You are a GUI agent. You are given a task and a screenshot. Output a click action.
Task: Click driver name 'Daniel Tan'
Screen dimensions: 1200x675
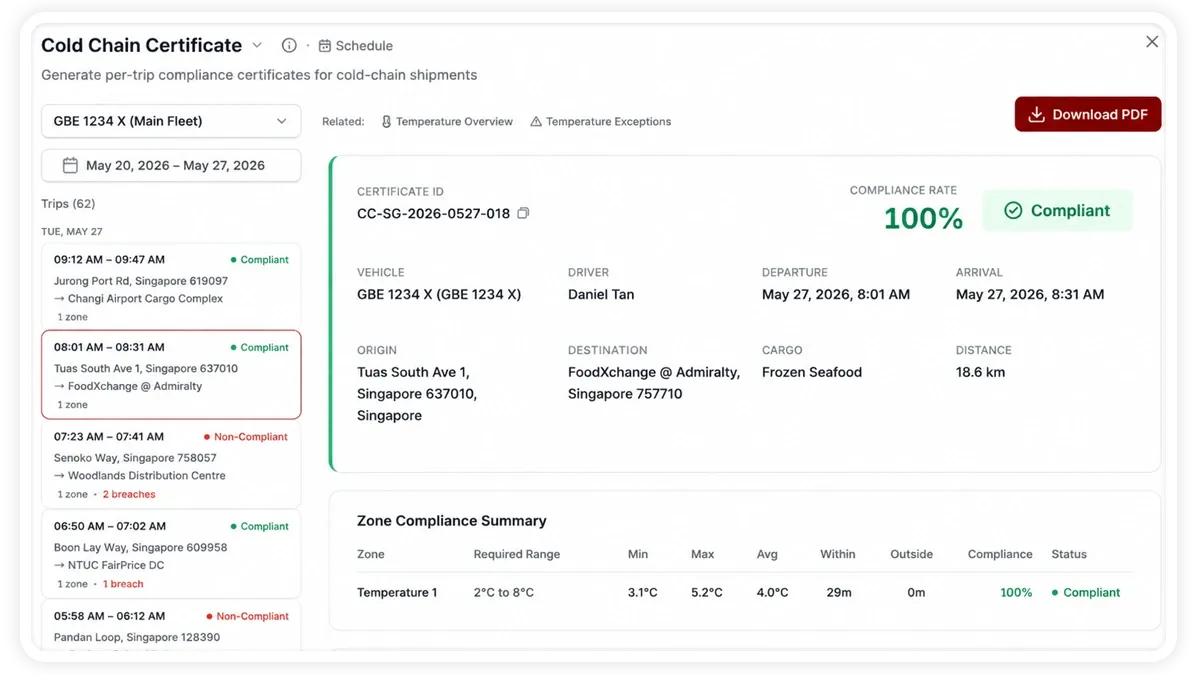coord(601,294)
